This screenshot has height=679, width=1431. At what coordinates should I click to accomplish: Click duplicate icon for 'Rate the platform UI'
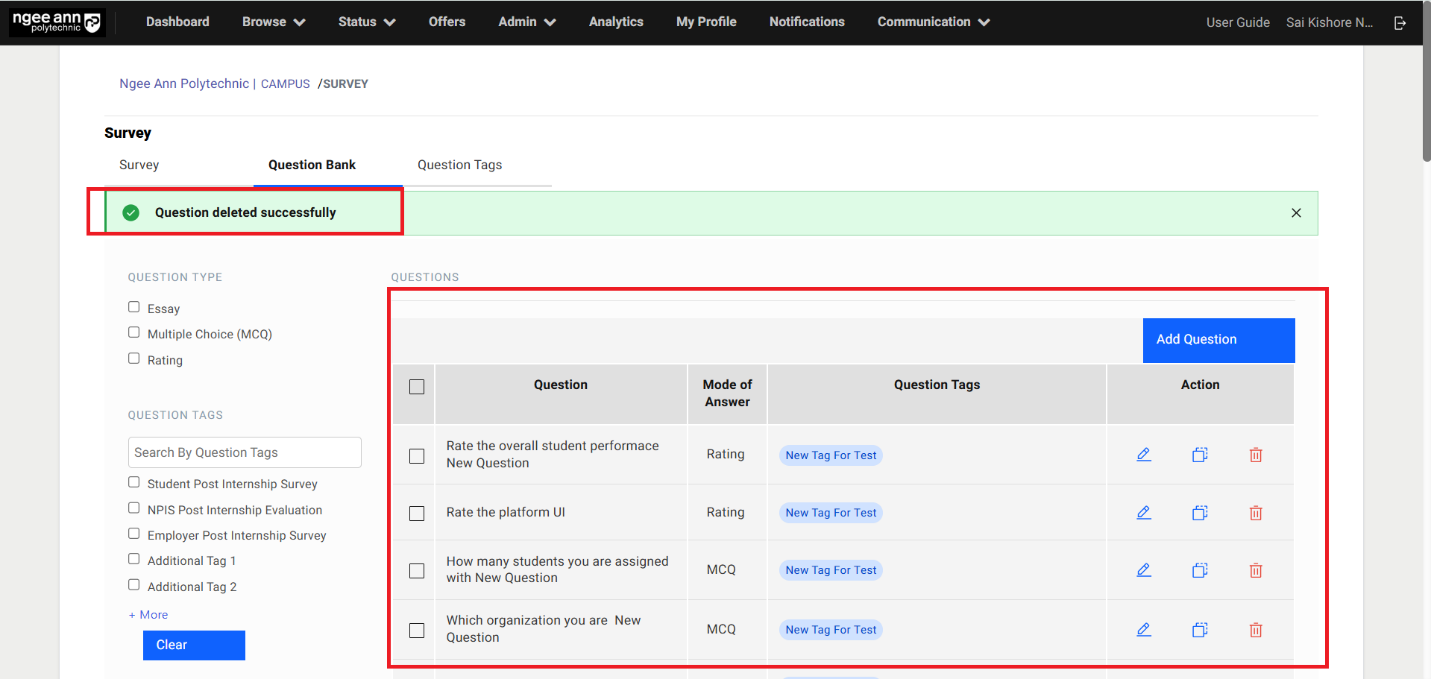coord(1199,512)
